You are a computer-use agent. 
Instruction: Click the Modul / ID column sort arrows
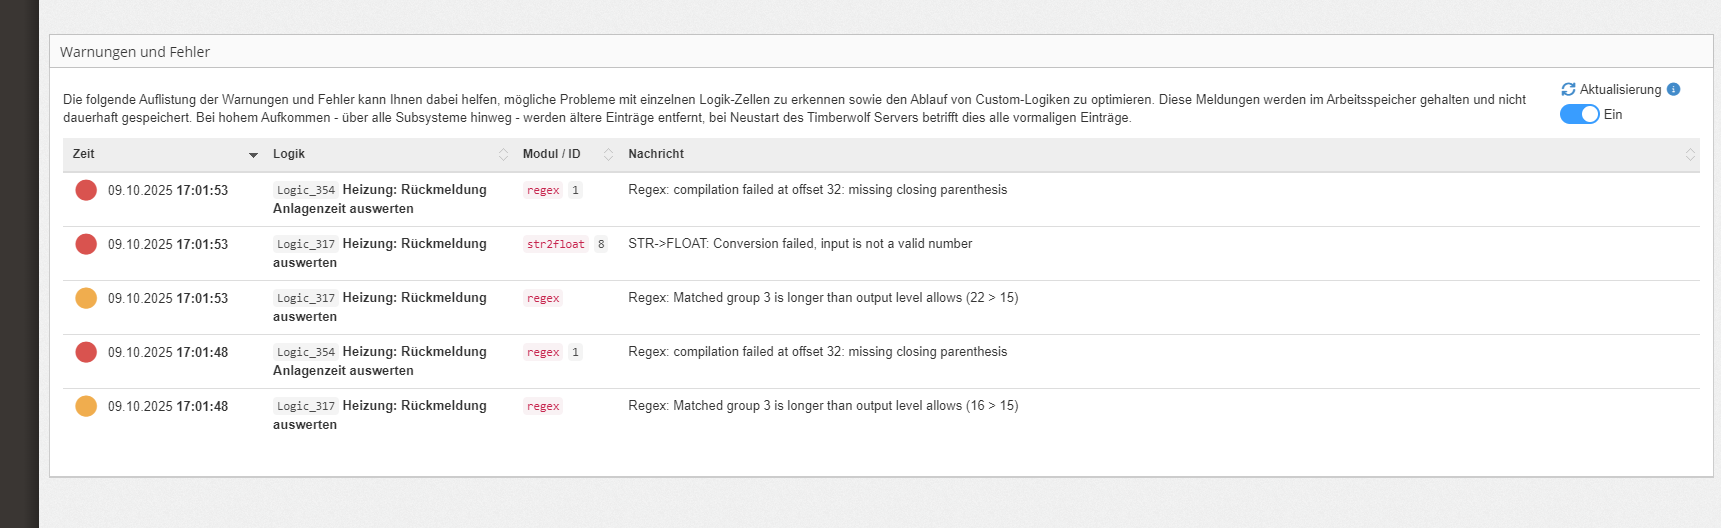tap(608, 154)
